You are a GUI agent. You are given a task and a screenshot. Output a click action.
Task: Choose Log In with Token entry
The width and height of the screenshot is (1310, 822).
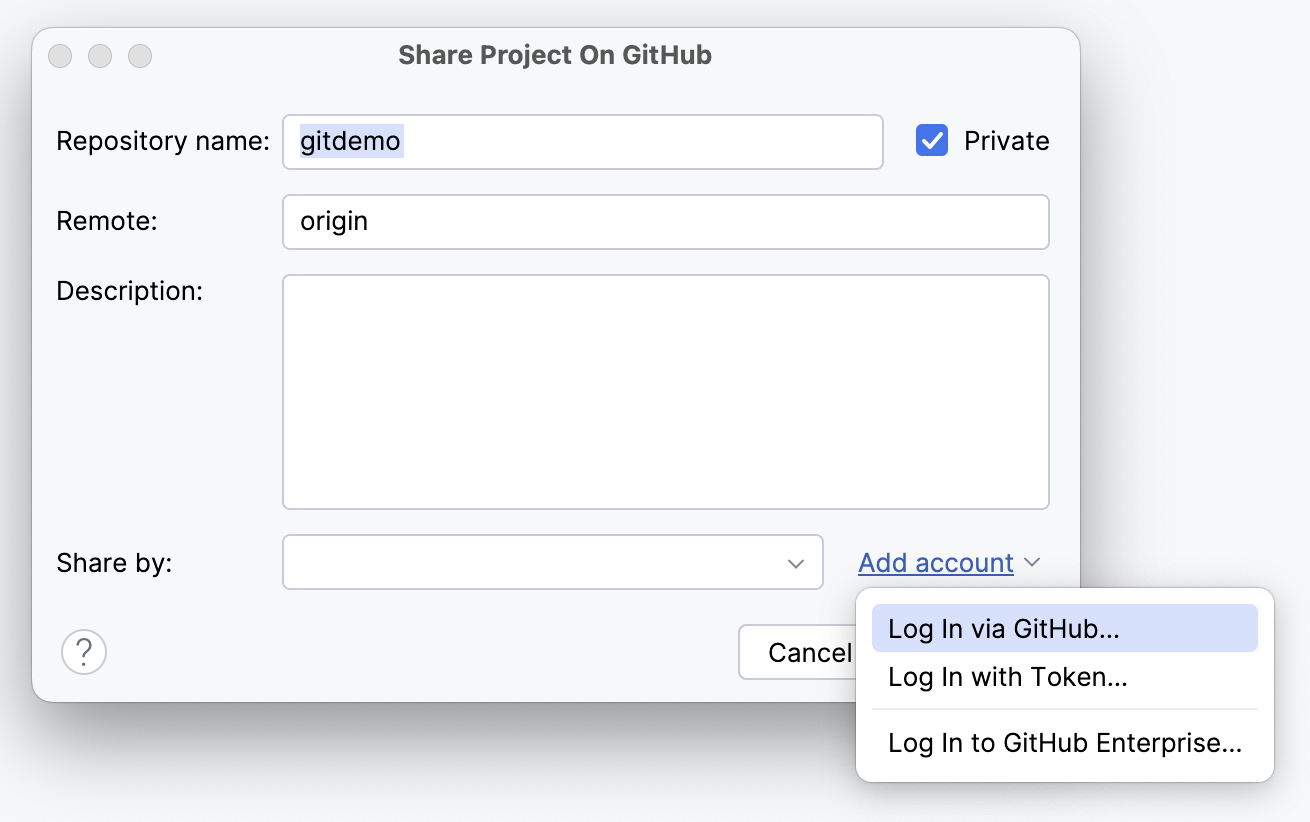1007,677
